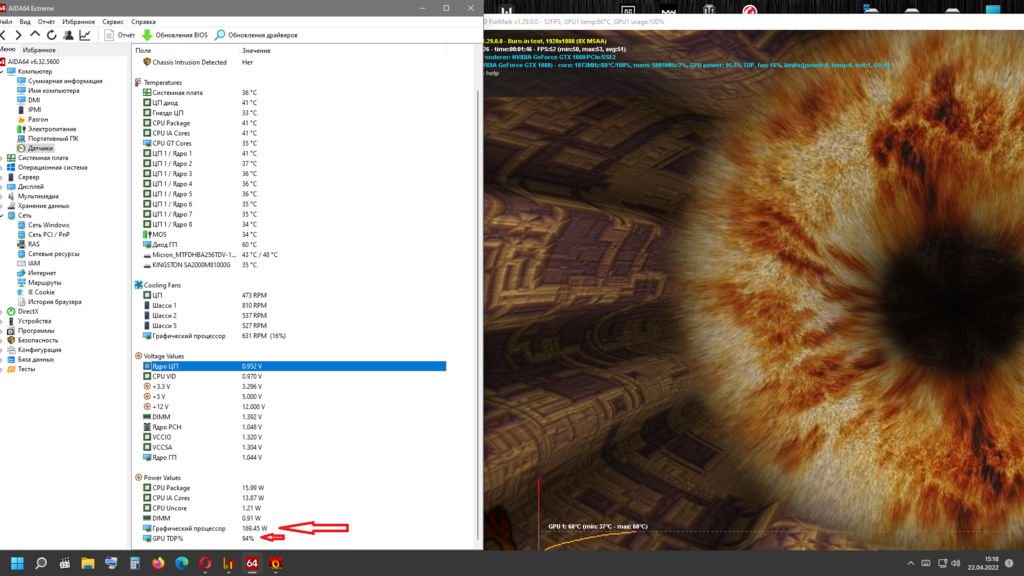Open the graph chart toolbar icon
This screenshot has height=576, width=1024.
click(x=85, y=35)
